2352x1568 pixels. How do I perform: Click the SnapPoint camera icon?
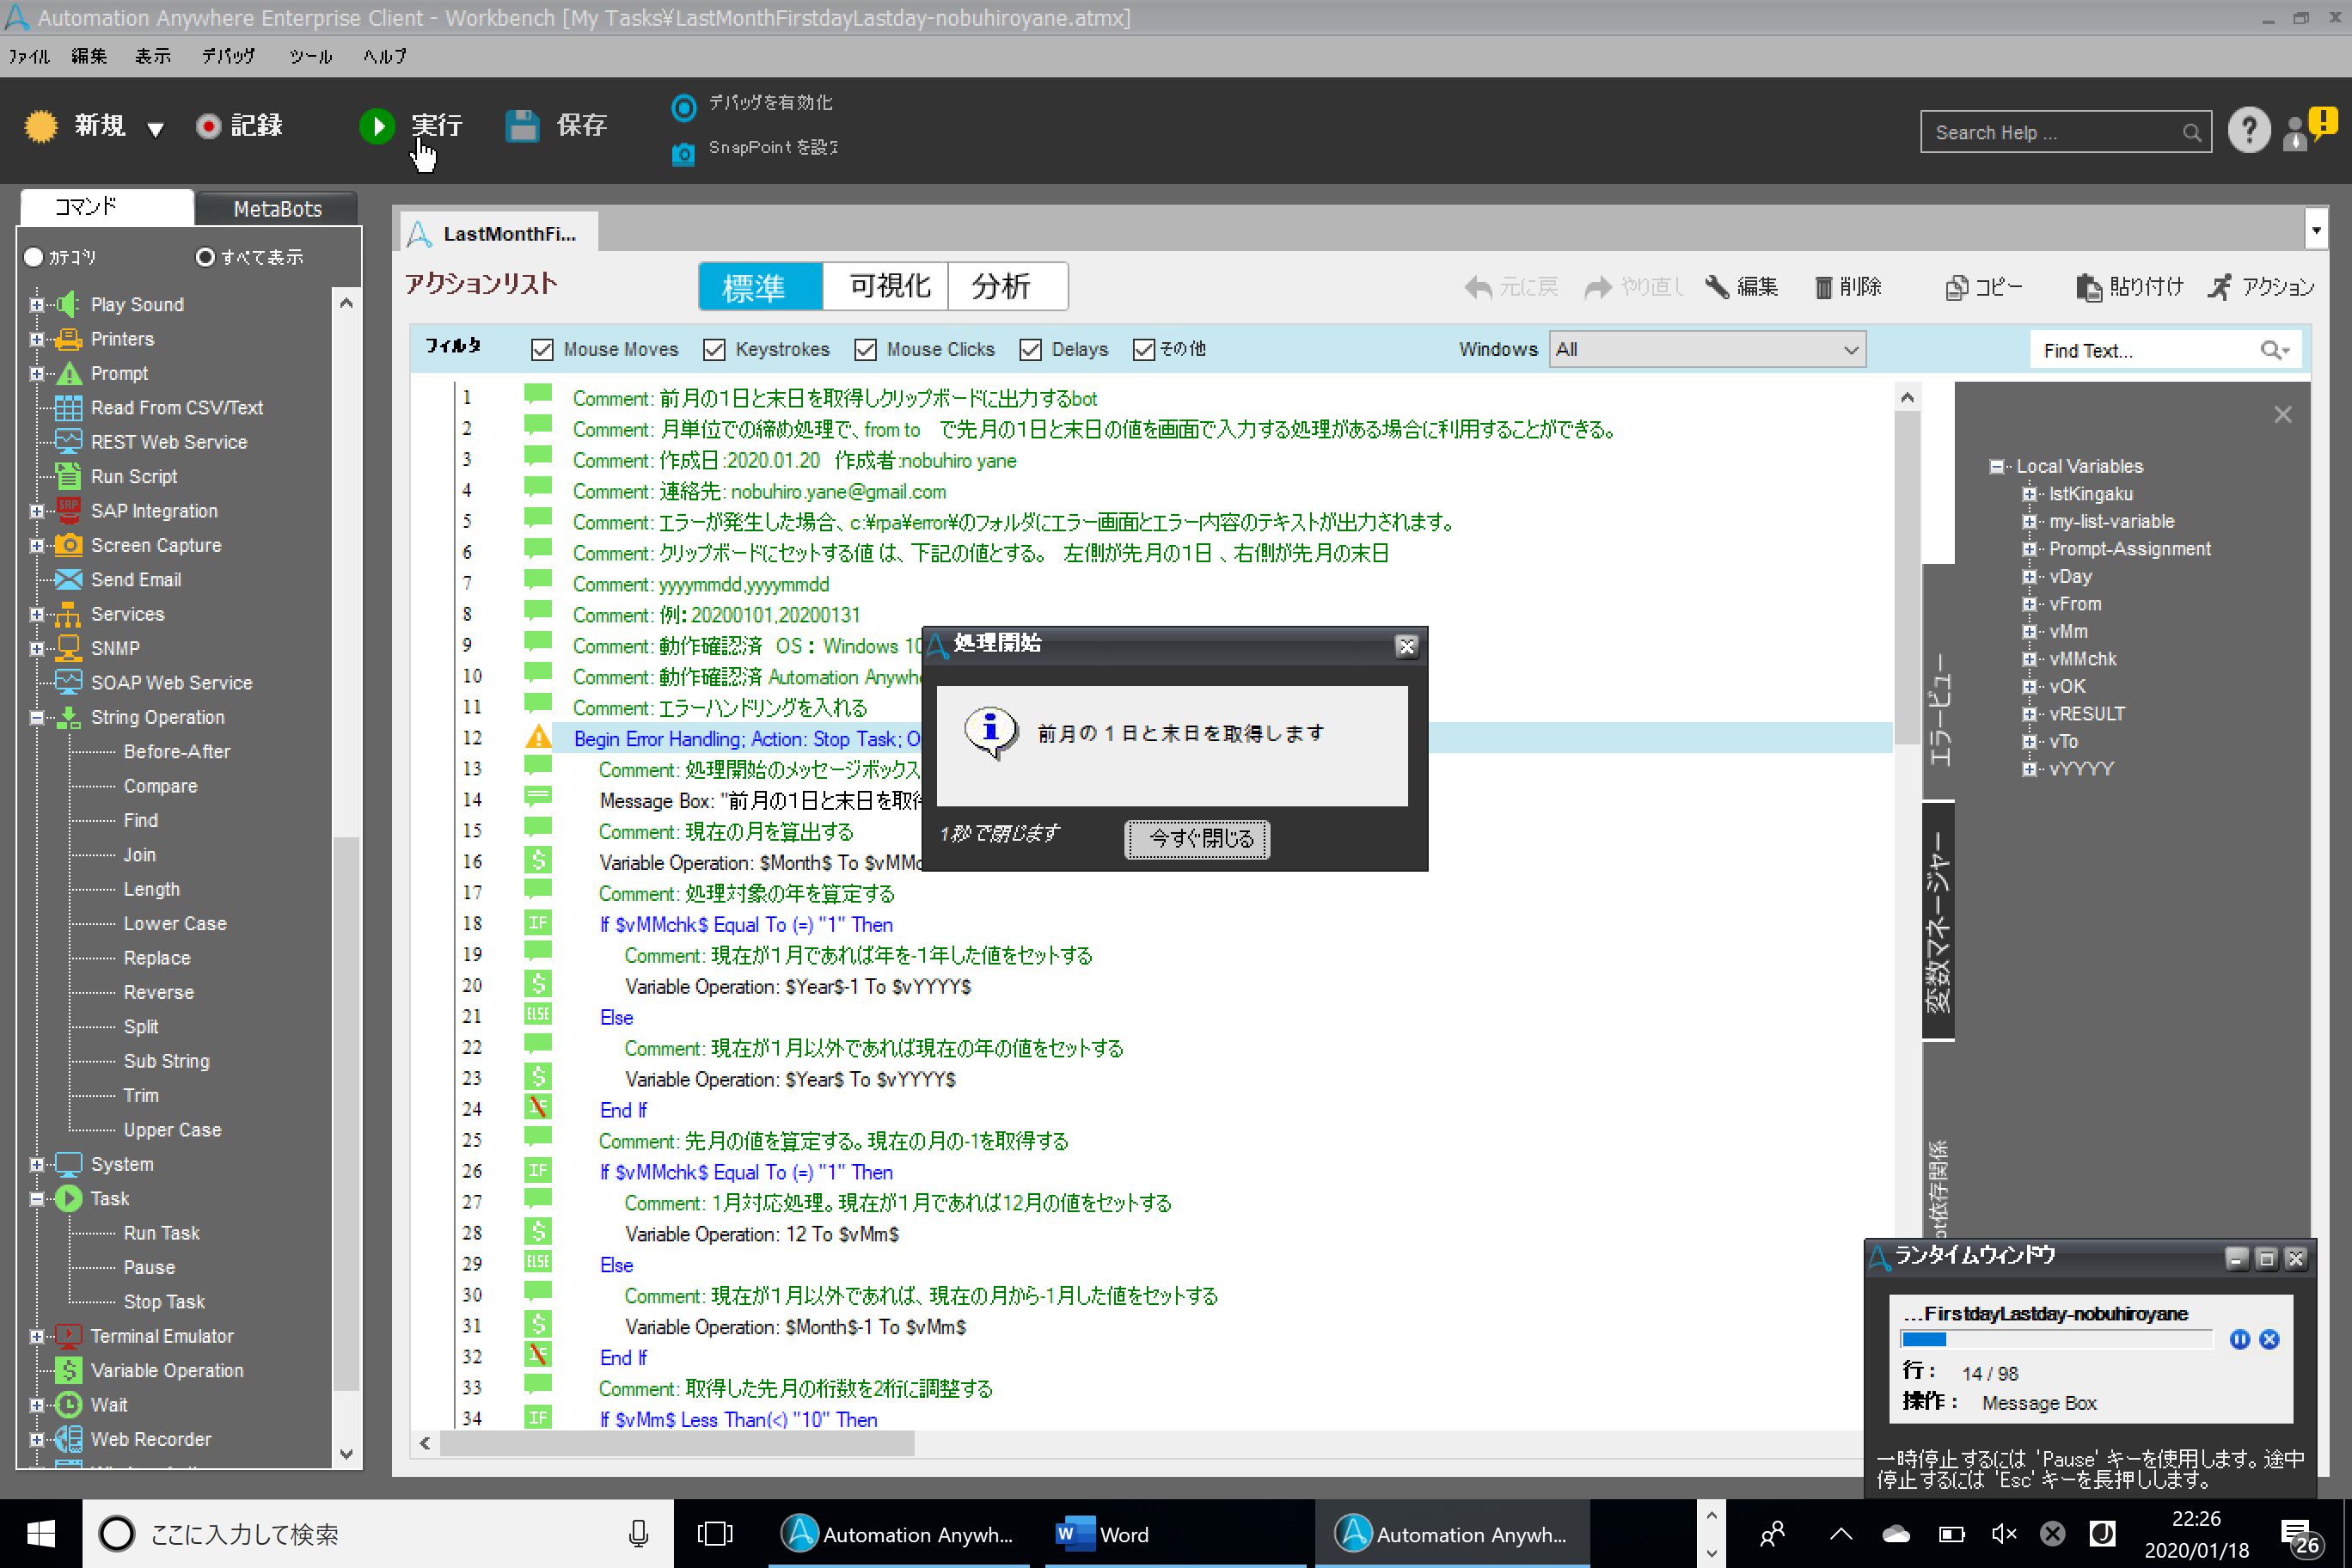683,153
